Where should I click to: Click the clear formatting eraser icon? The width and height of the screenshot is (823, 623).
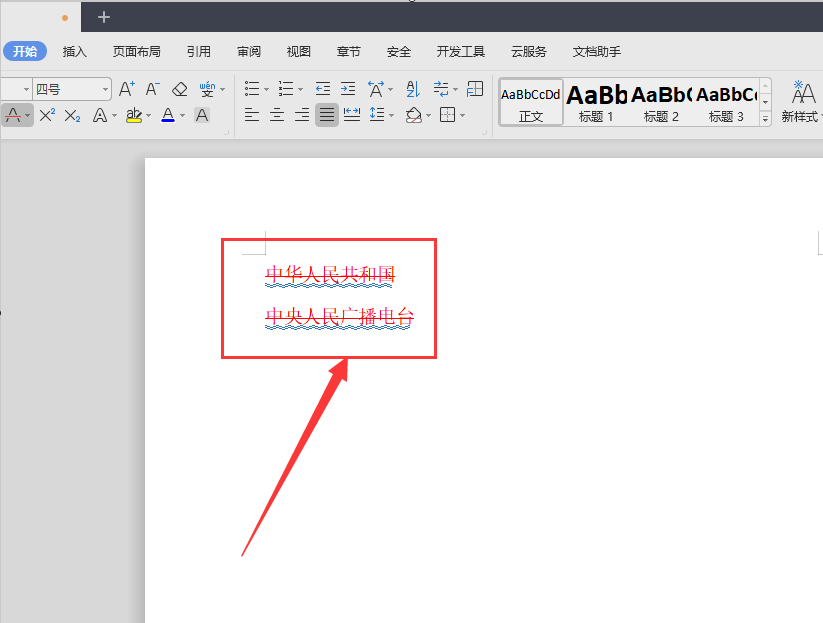(x=180, y=89)
